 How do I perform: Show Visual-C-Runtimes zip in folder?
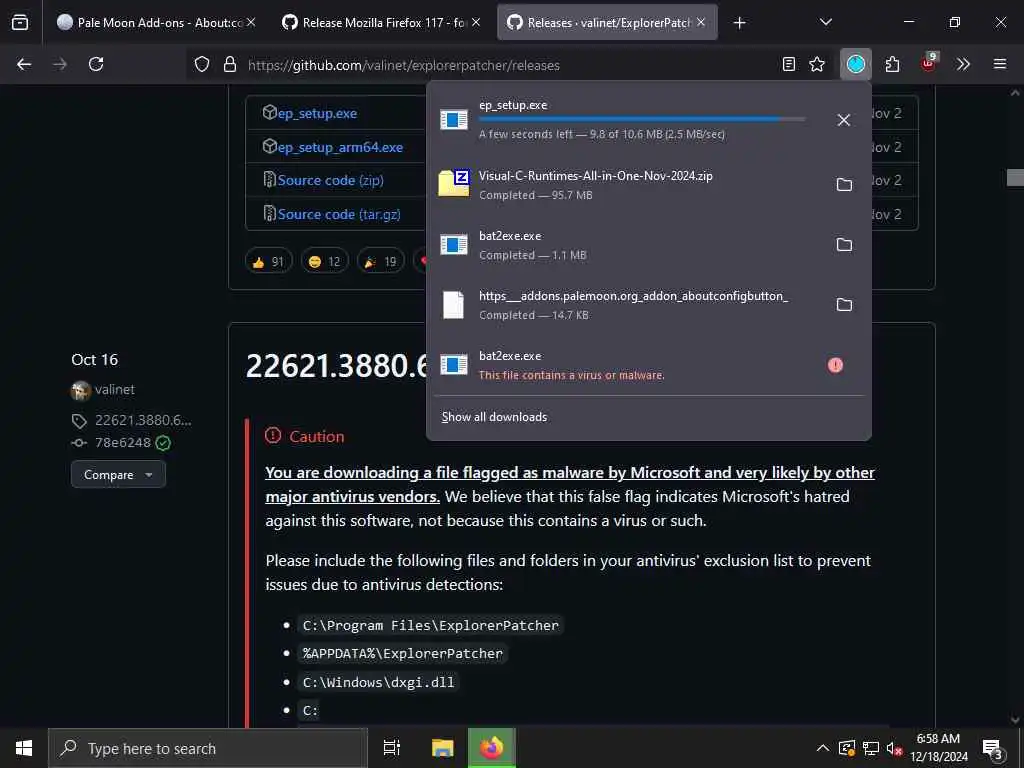844,185
